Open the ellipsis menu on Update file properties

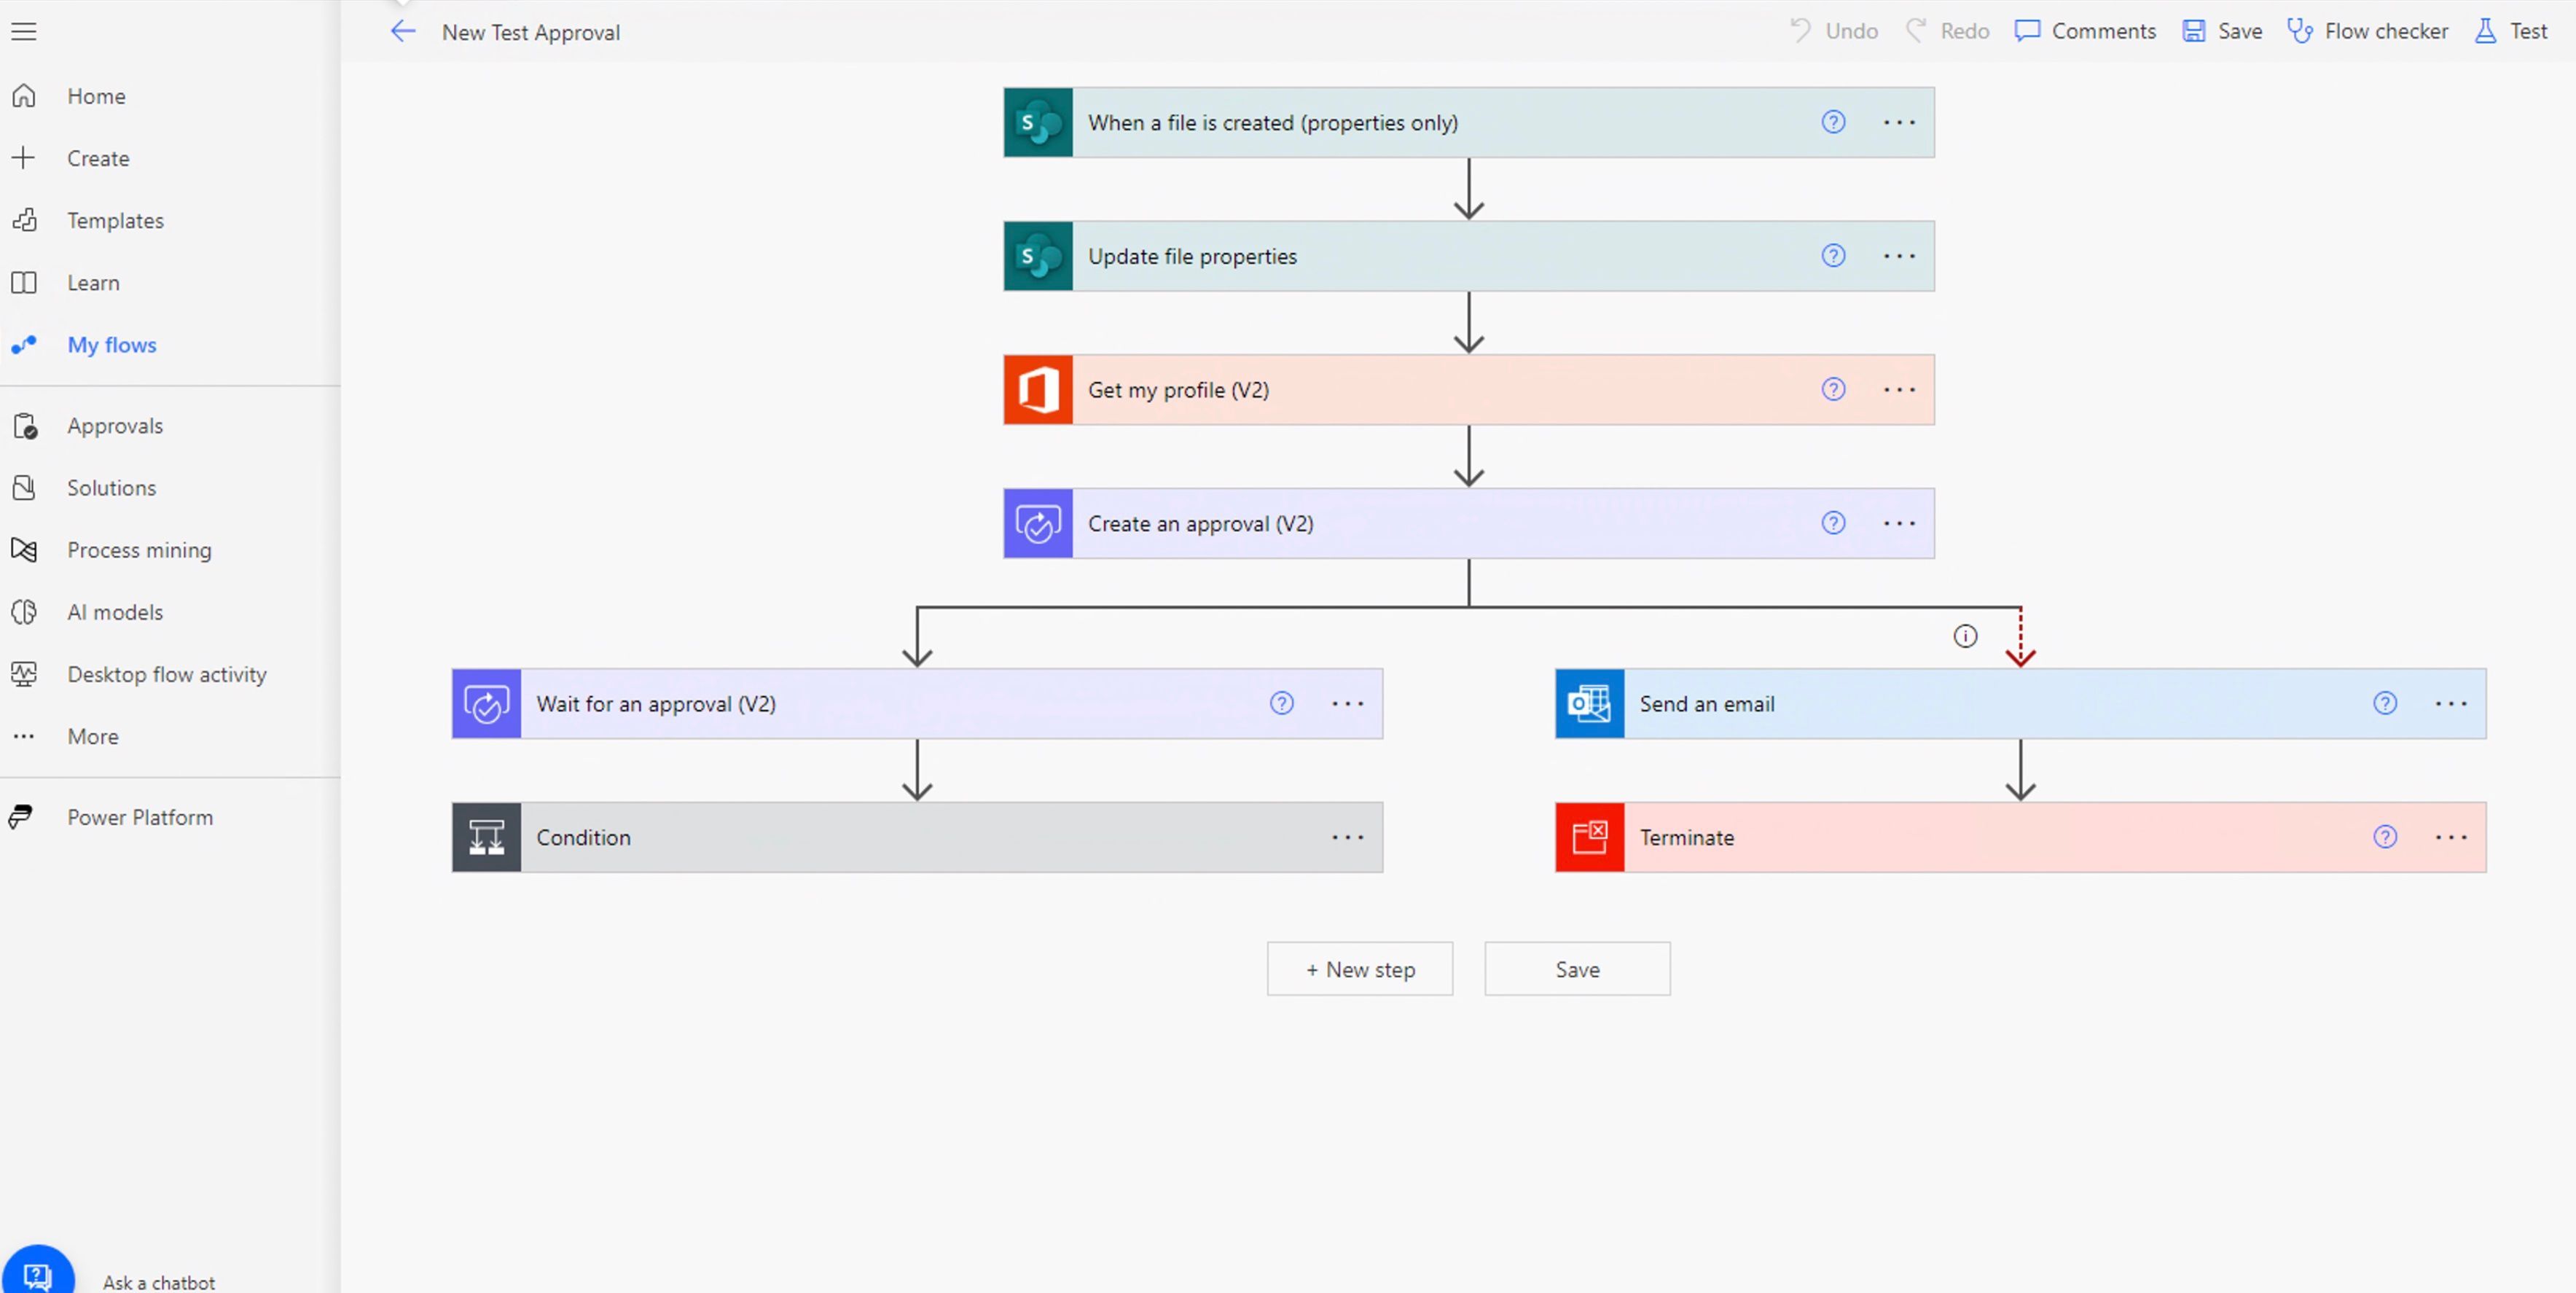1899,256
